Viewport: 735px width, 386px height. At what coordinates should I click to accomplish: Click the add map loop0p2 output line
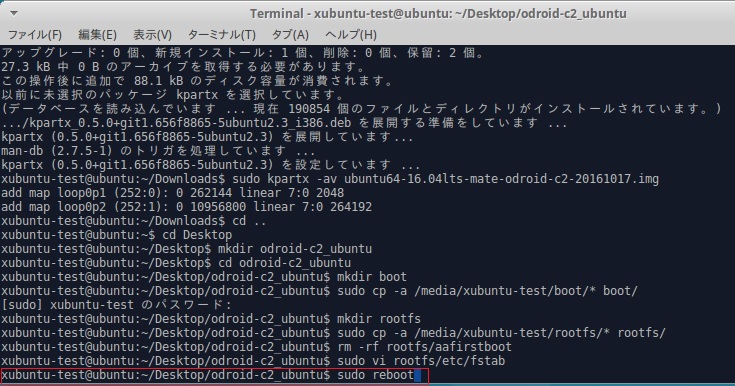click(x=187, y=207)
